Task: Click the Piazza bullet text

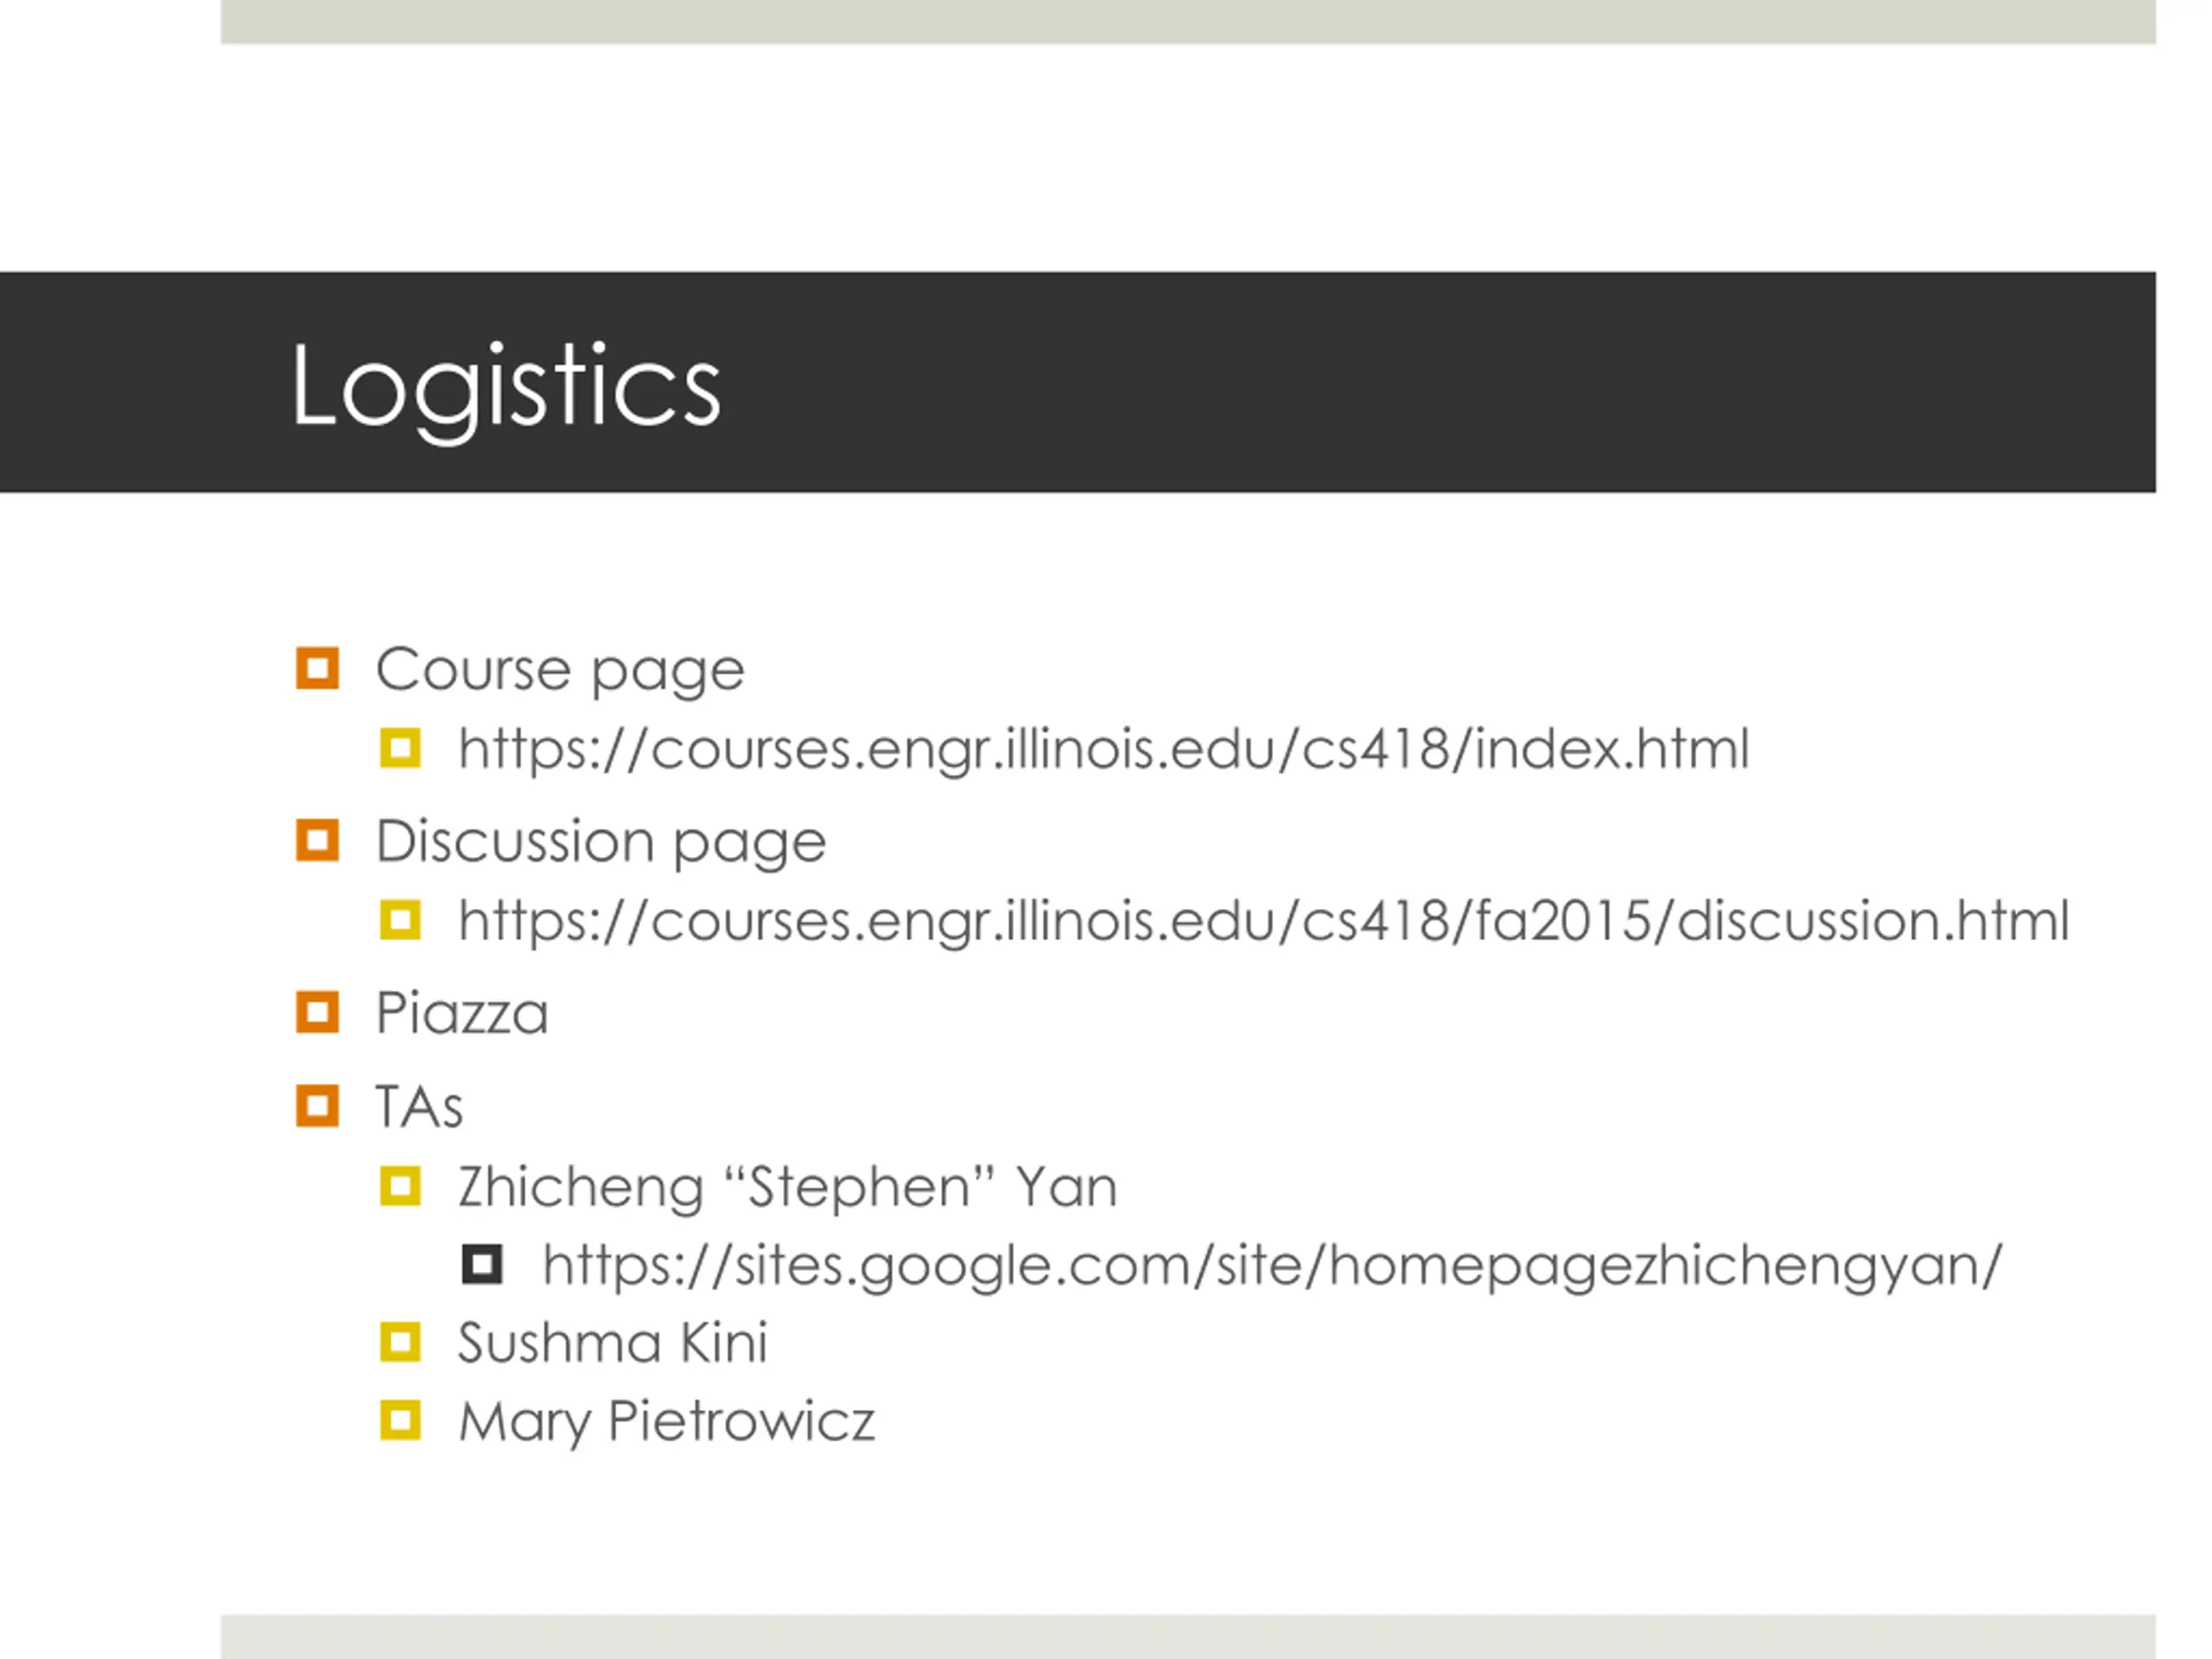Action: click(462, 1013)
